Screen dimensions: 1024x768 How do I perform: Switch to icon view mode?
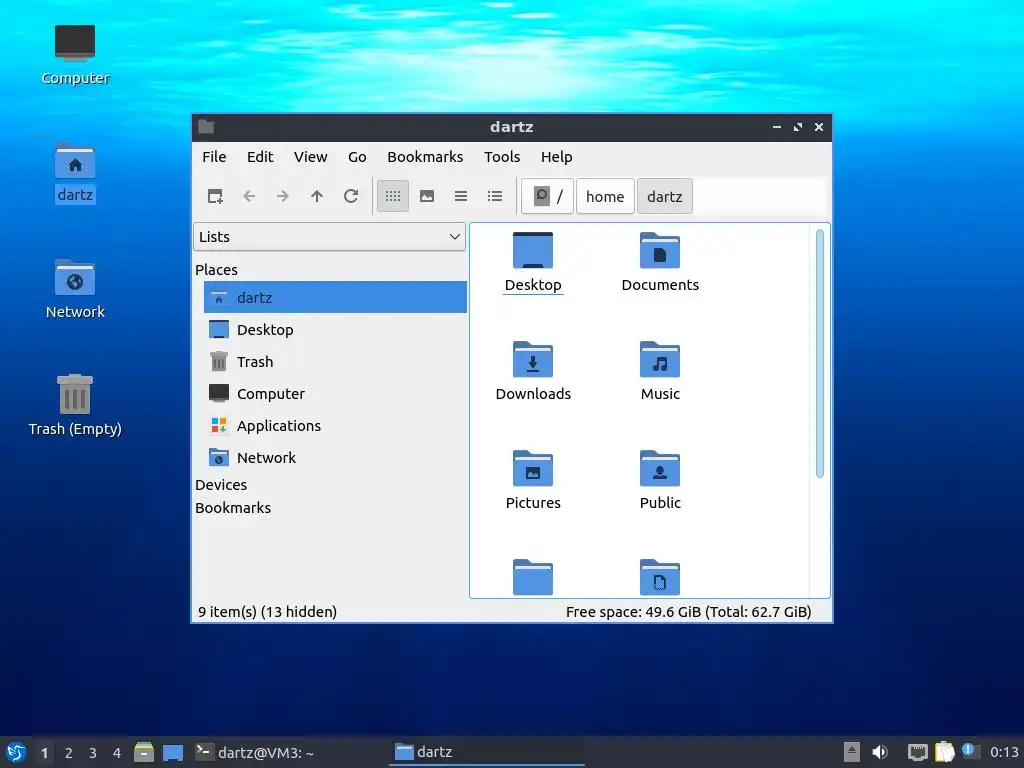392,196
